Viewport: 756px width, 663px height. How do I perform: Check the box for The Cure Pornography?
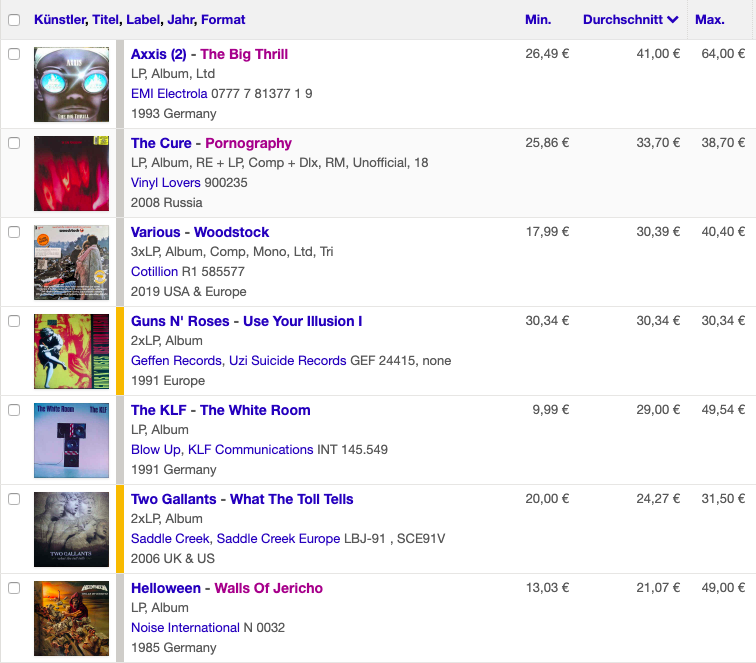pyautogui.click(x=14, y=143)
